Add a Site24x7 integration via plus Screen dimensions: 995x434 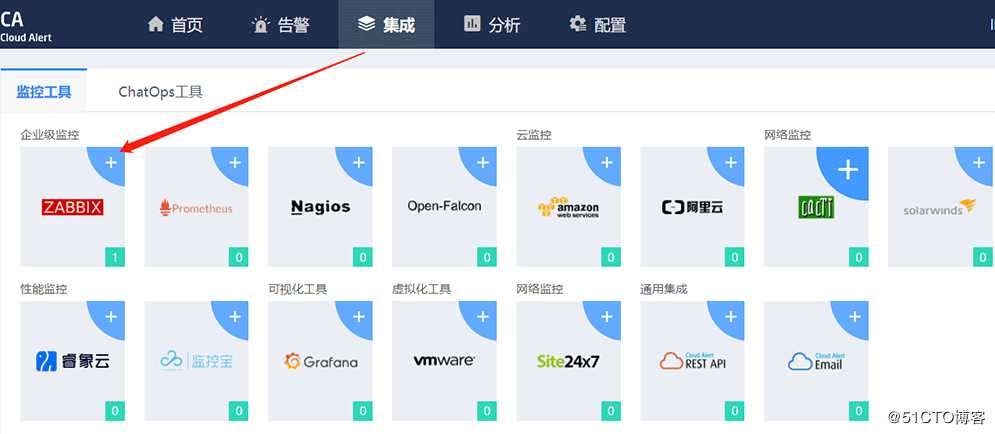[x=607, y=316]
